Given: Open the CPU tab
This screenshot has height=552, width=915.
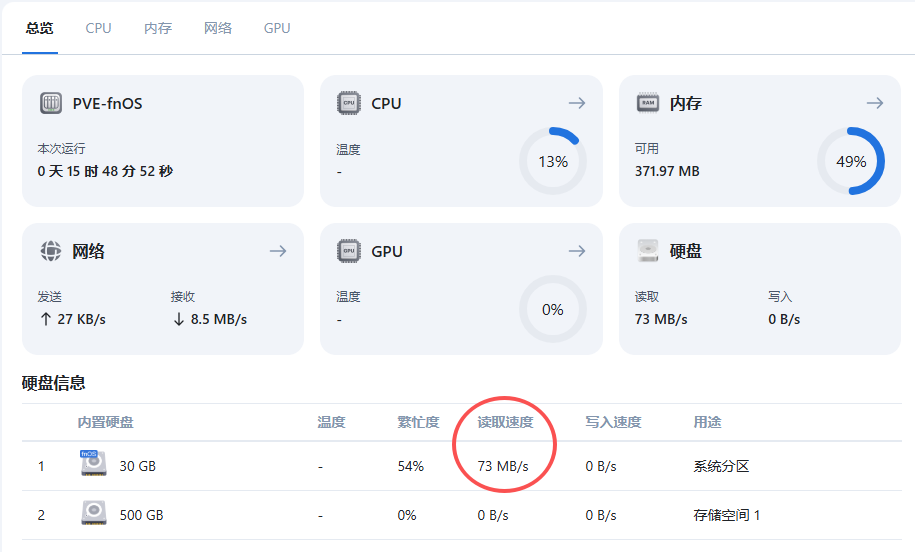Looking at the screenshot, I should tap(98, 28).
